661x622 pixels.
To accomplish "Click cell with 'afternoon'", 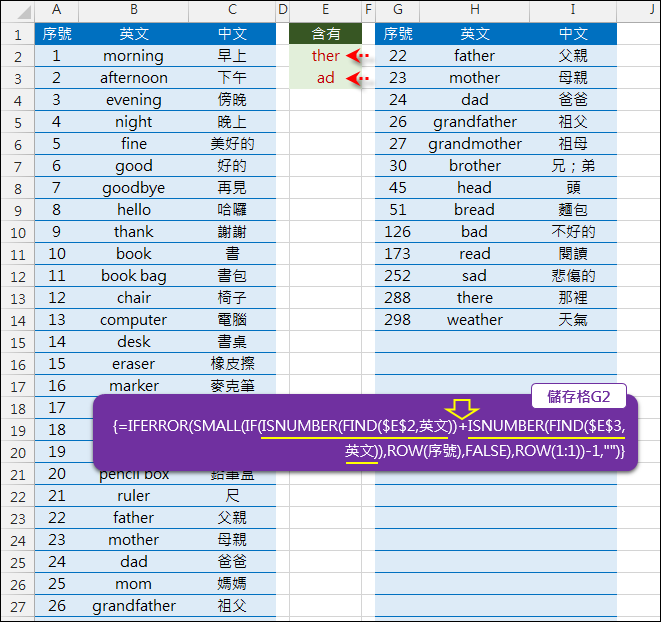I will tap(134, 78).
